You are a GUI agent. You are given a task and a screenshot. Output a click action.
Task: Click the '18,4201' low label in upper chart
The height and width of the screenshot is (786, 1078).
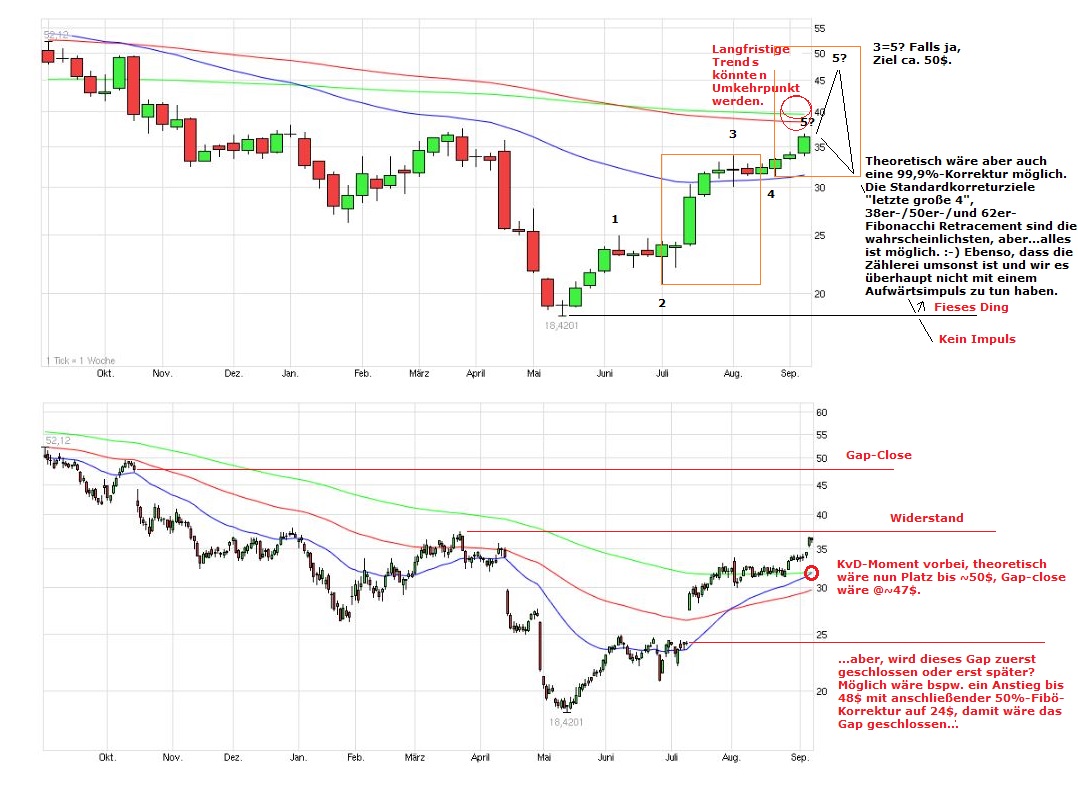coord(562,324)
